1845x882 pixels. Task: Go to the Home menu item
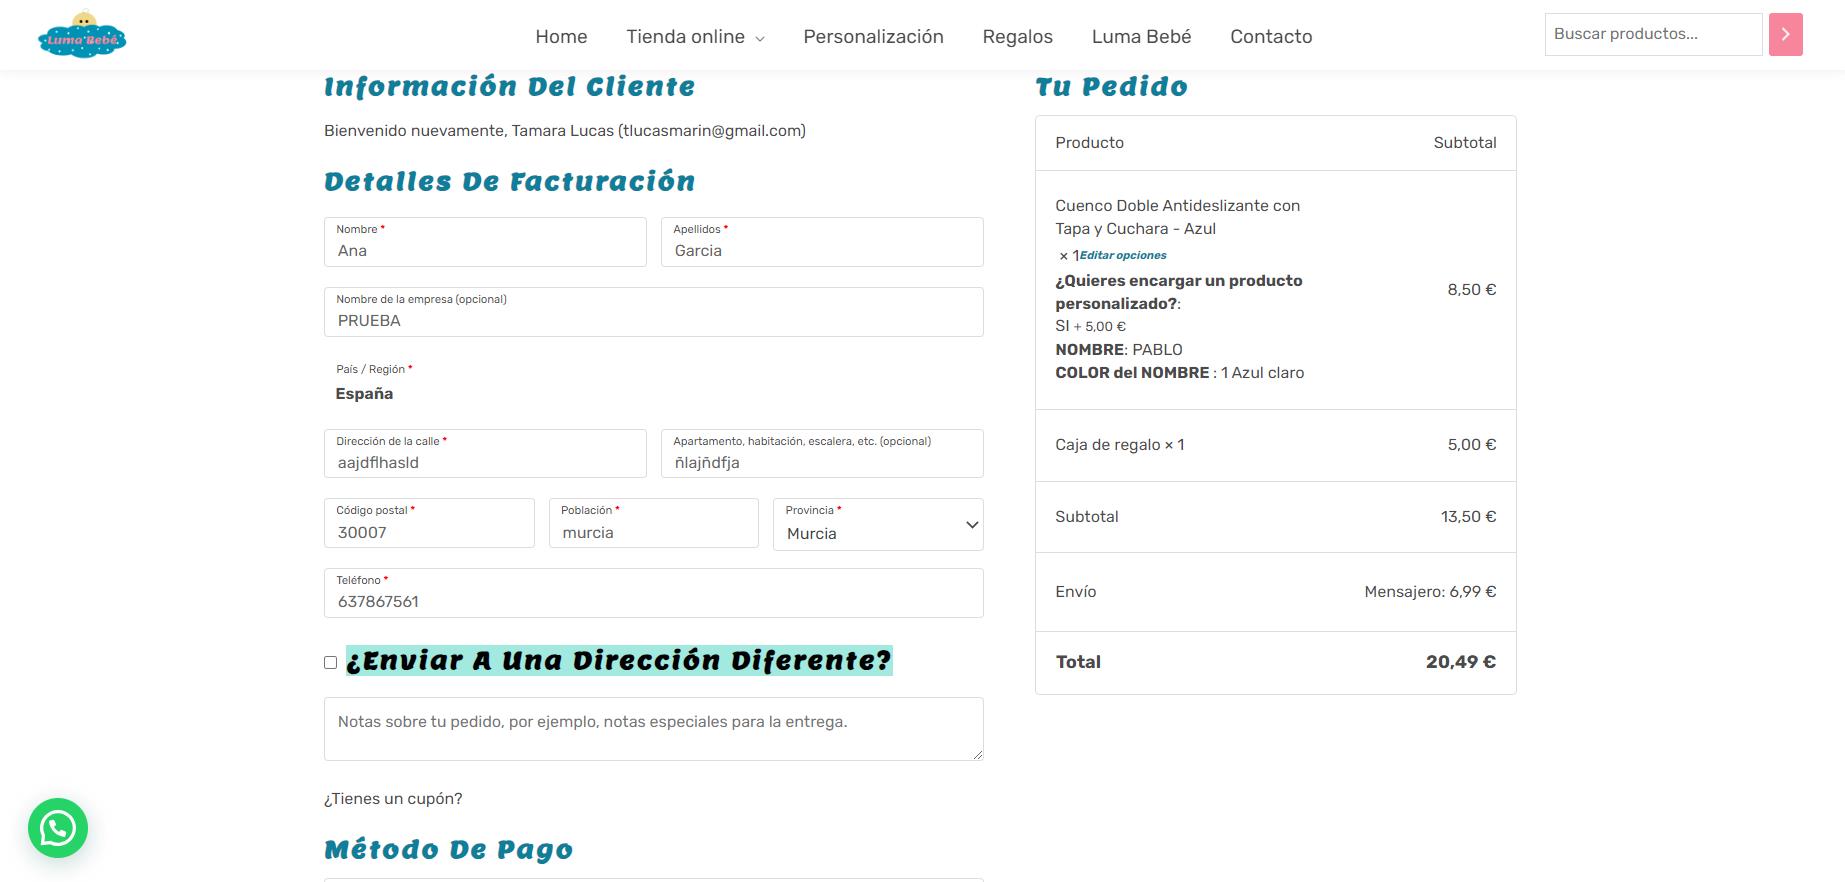tap(561, 37)
